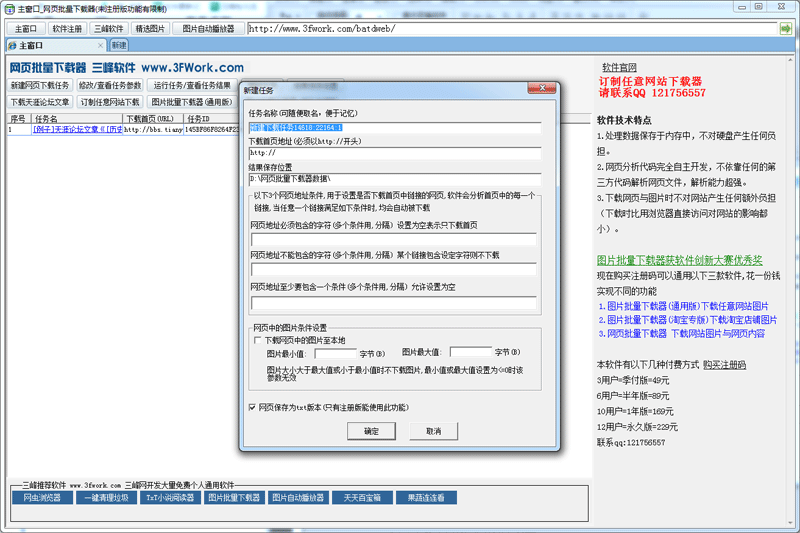
Task: Click the 果蔬连连看 button
Action: pyautogui.click(x=426, y=497)
